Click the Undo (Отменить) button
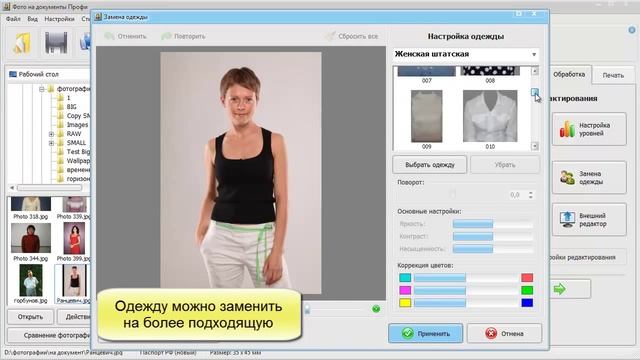The width and height of the screenshot is (640, 360). [125, 36]
